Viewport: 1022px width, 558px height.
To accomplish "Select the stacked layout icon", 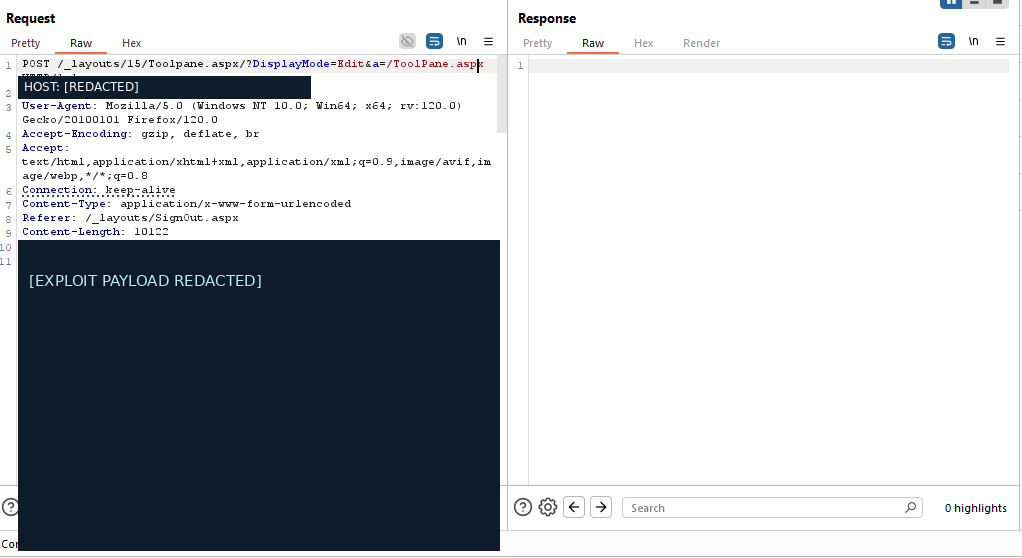I will pos(974,3).
